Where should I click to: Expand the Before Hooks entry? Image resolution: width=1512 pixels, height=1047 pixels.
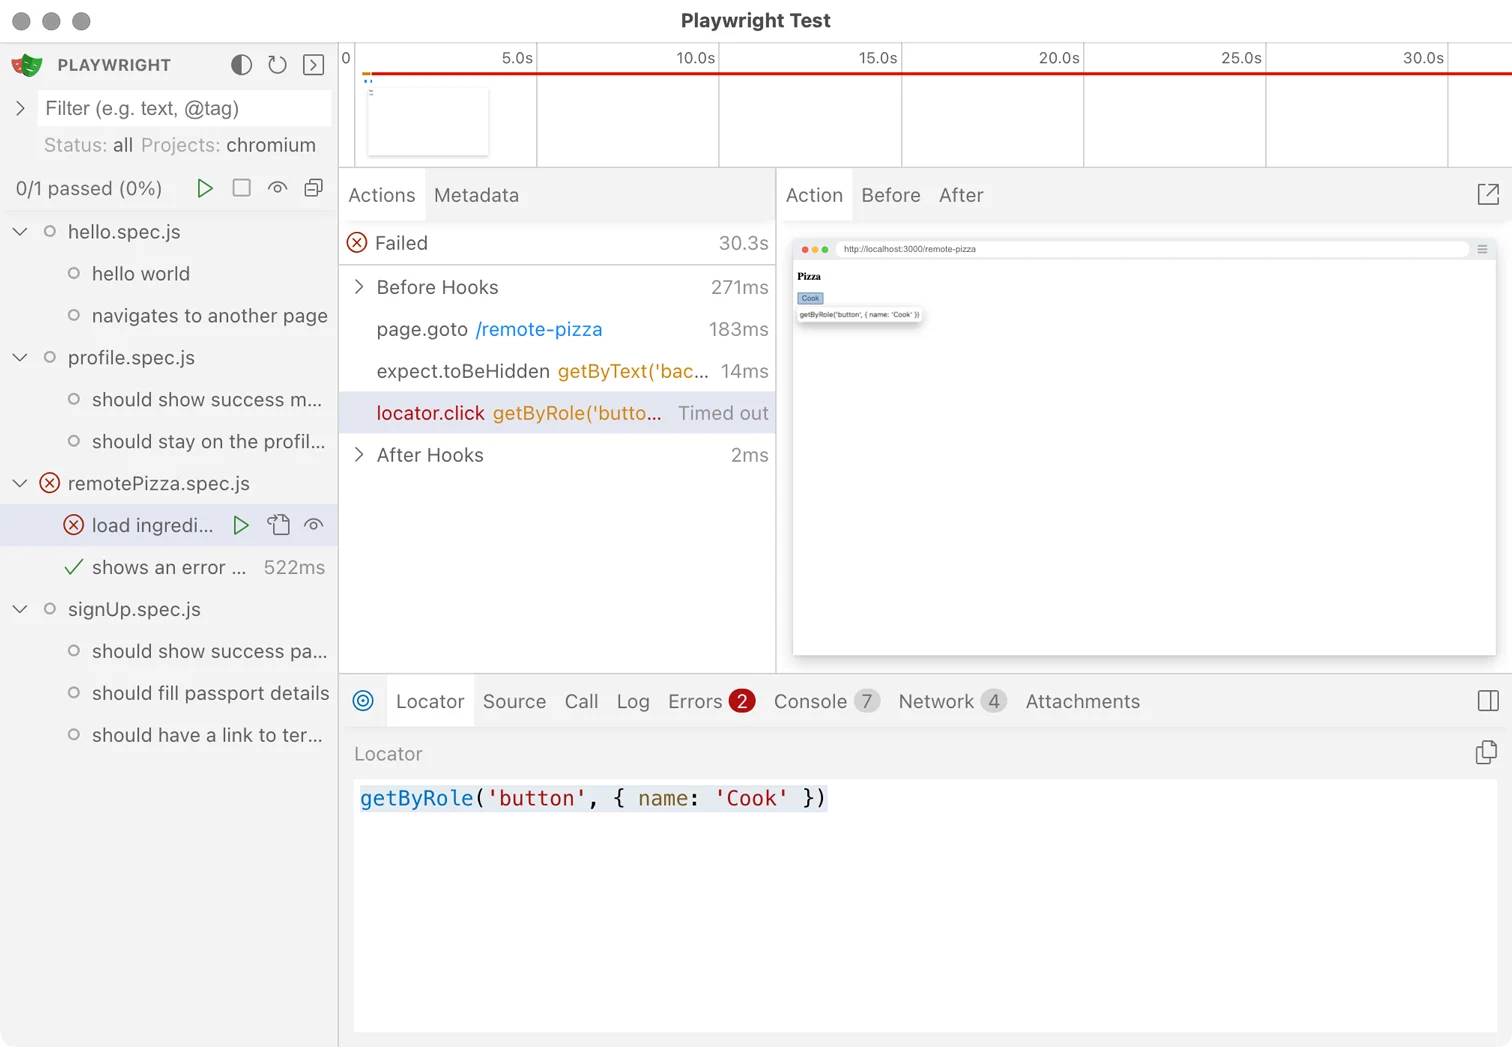360,287
